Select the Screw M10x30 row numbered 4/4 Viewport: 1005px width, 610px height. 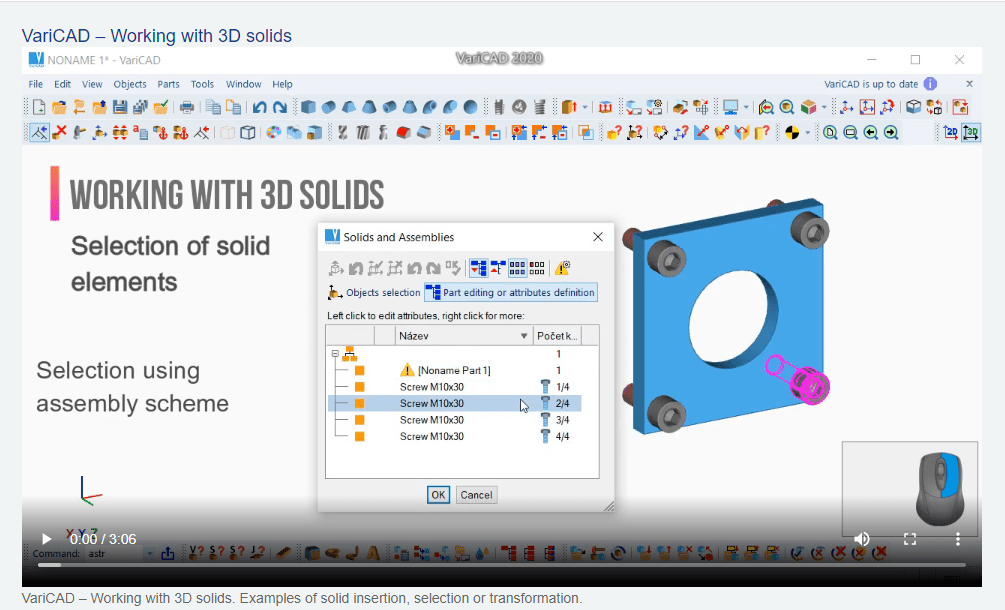tap(454, 436)
